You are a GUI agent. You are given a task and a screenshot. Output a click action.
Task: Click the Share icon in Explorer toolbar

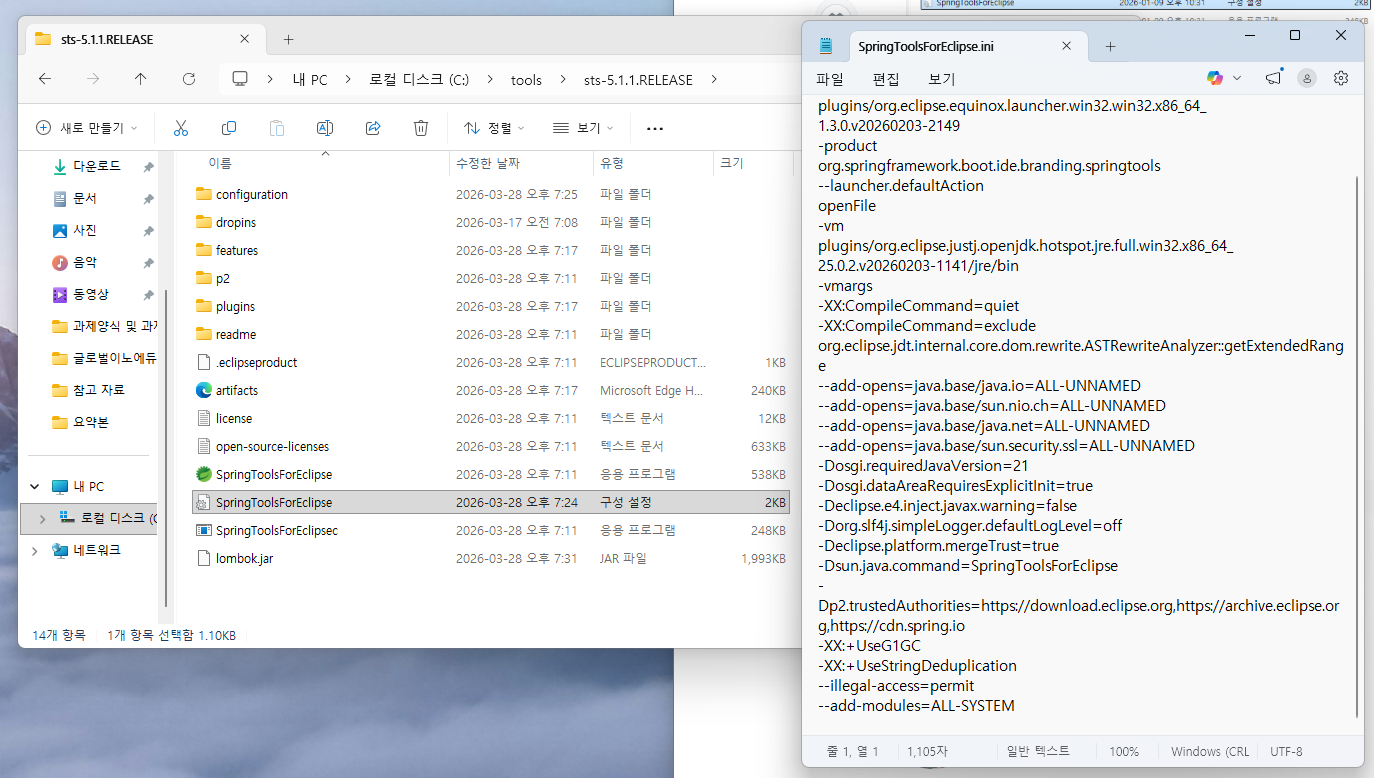click(x=373, y=128)
